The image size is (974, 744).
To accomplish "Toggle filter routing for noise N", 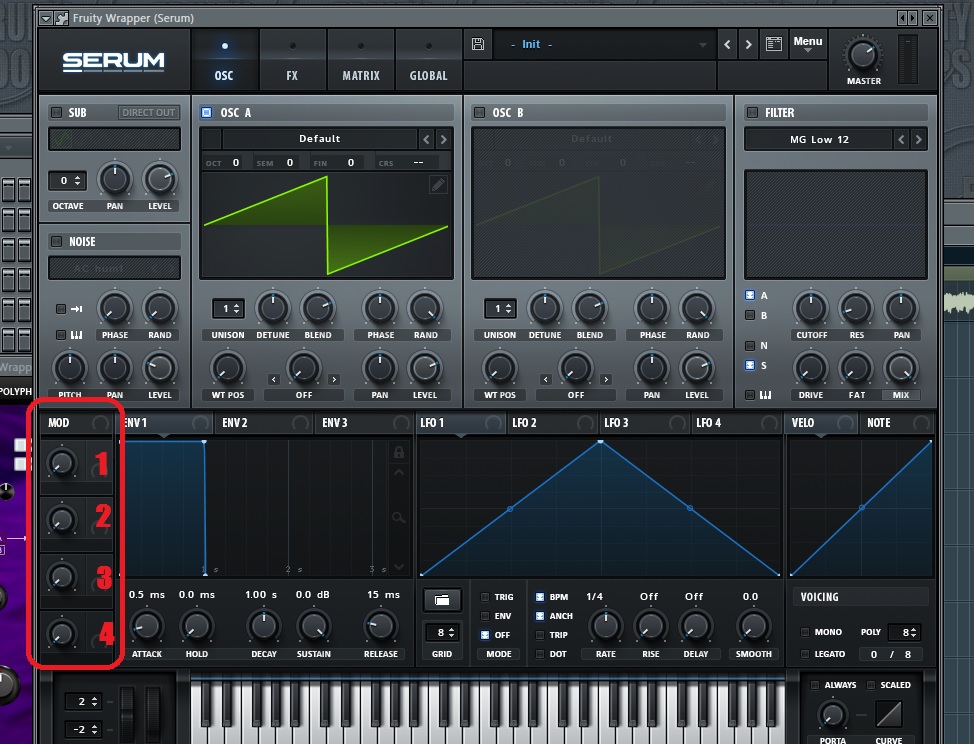I will [750, 345].
